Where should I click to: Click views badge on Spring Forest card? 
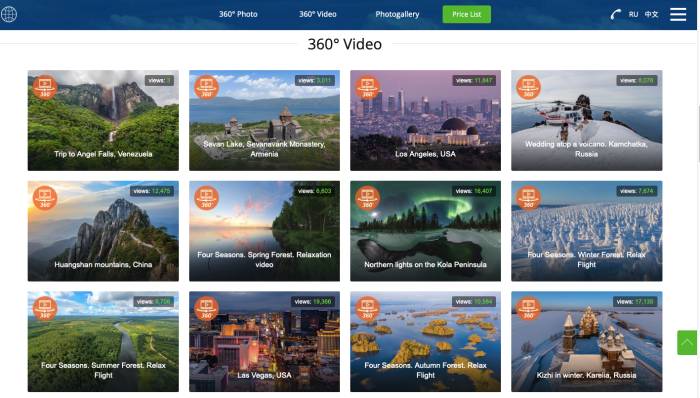coord(315,191)
